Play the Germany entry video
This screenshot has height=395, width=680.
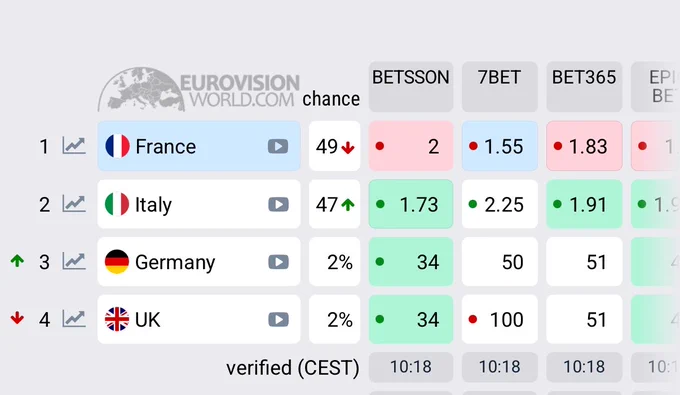pyautogui.click(x=278, y=262)
